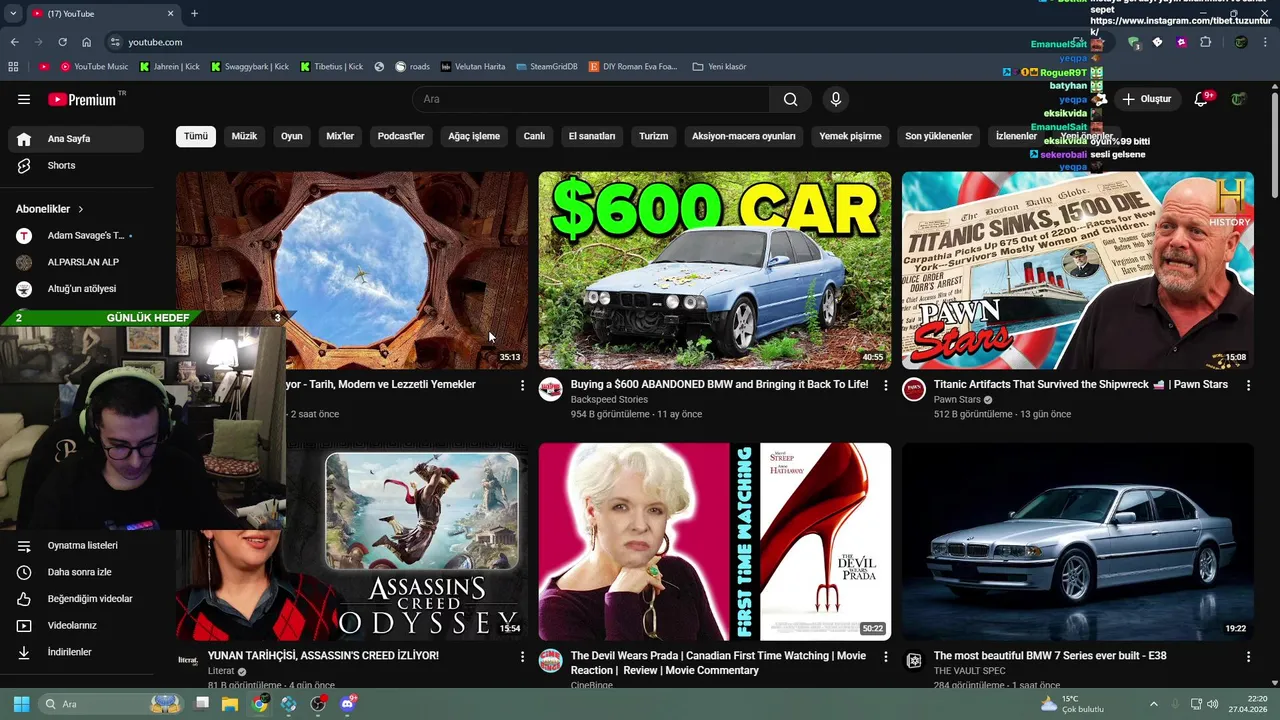Click the search magnifier button
Viewport: 1280px width, 720px height.
[791, 99]
